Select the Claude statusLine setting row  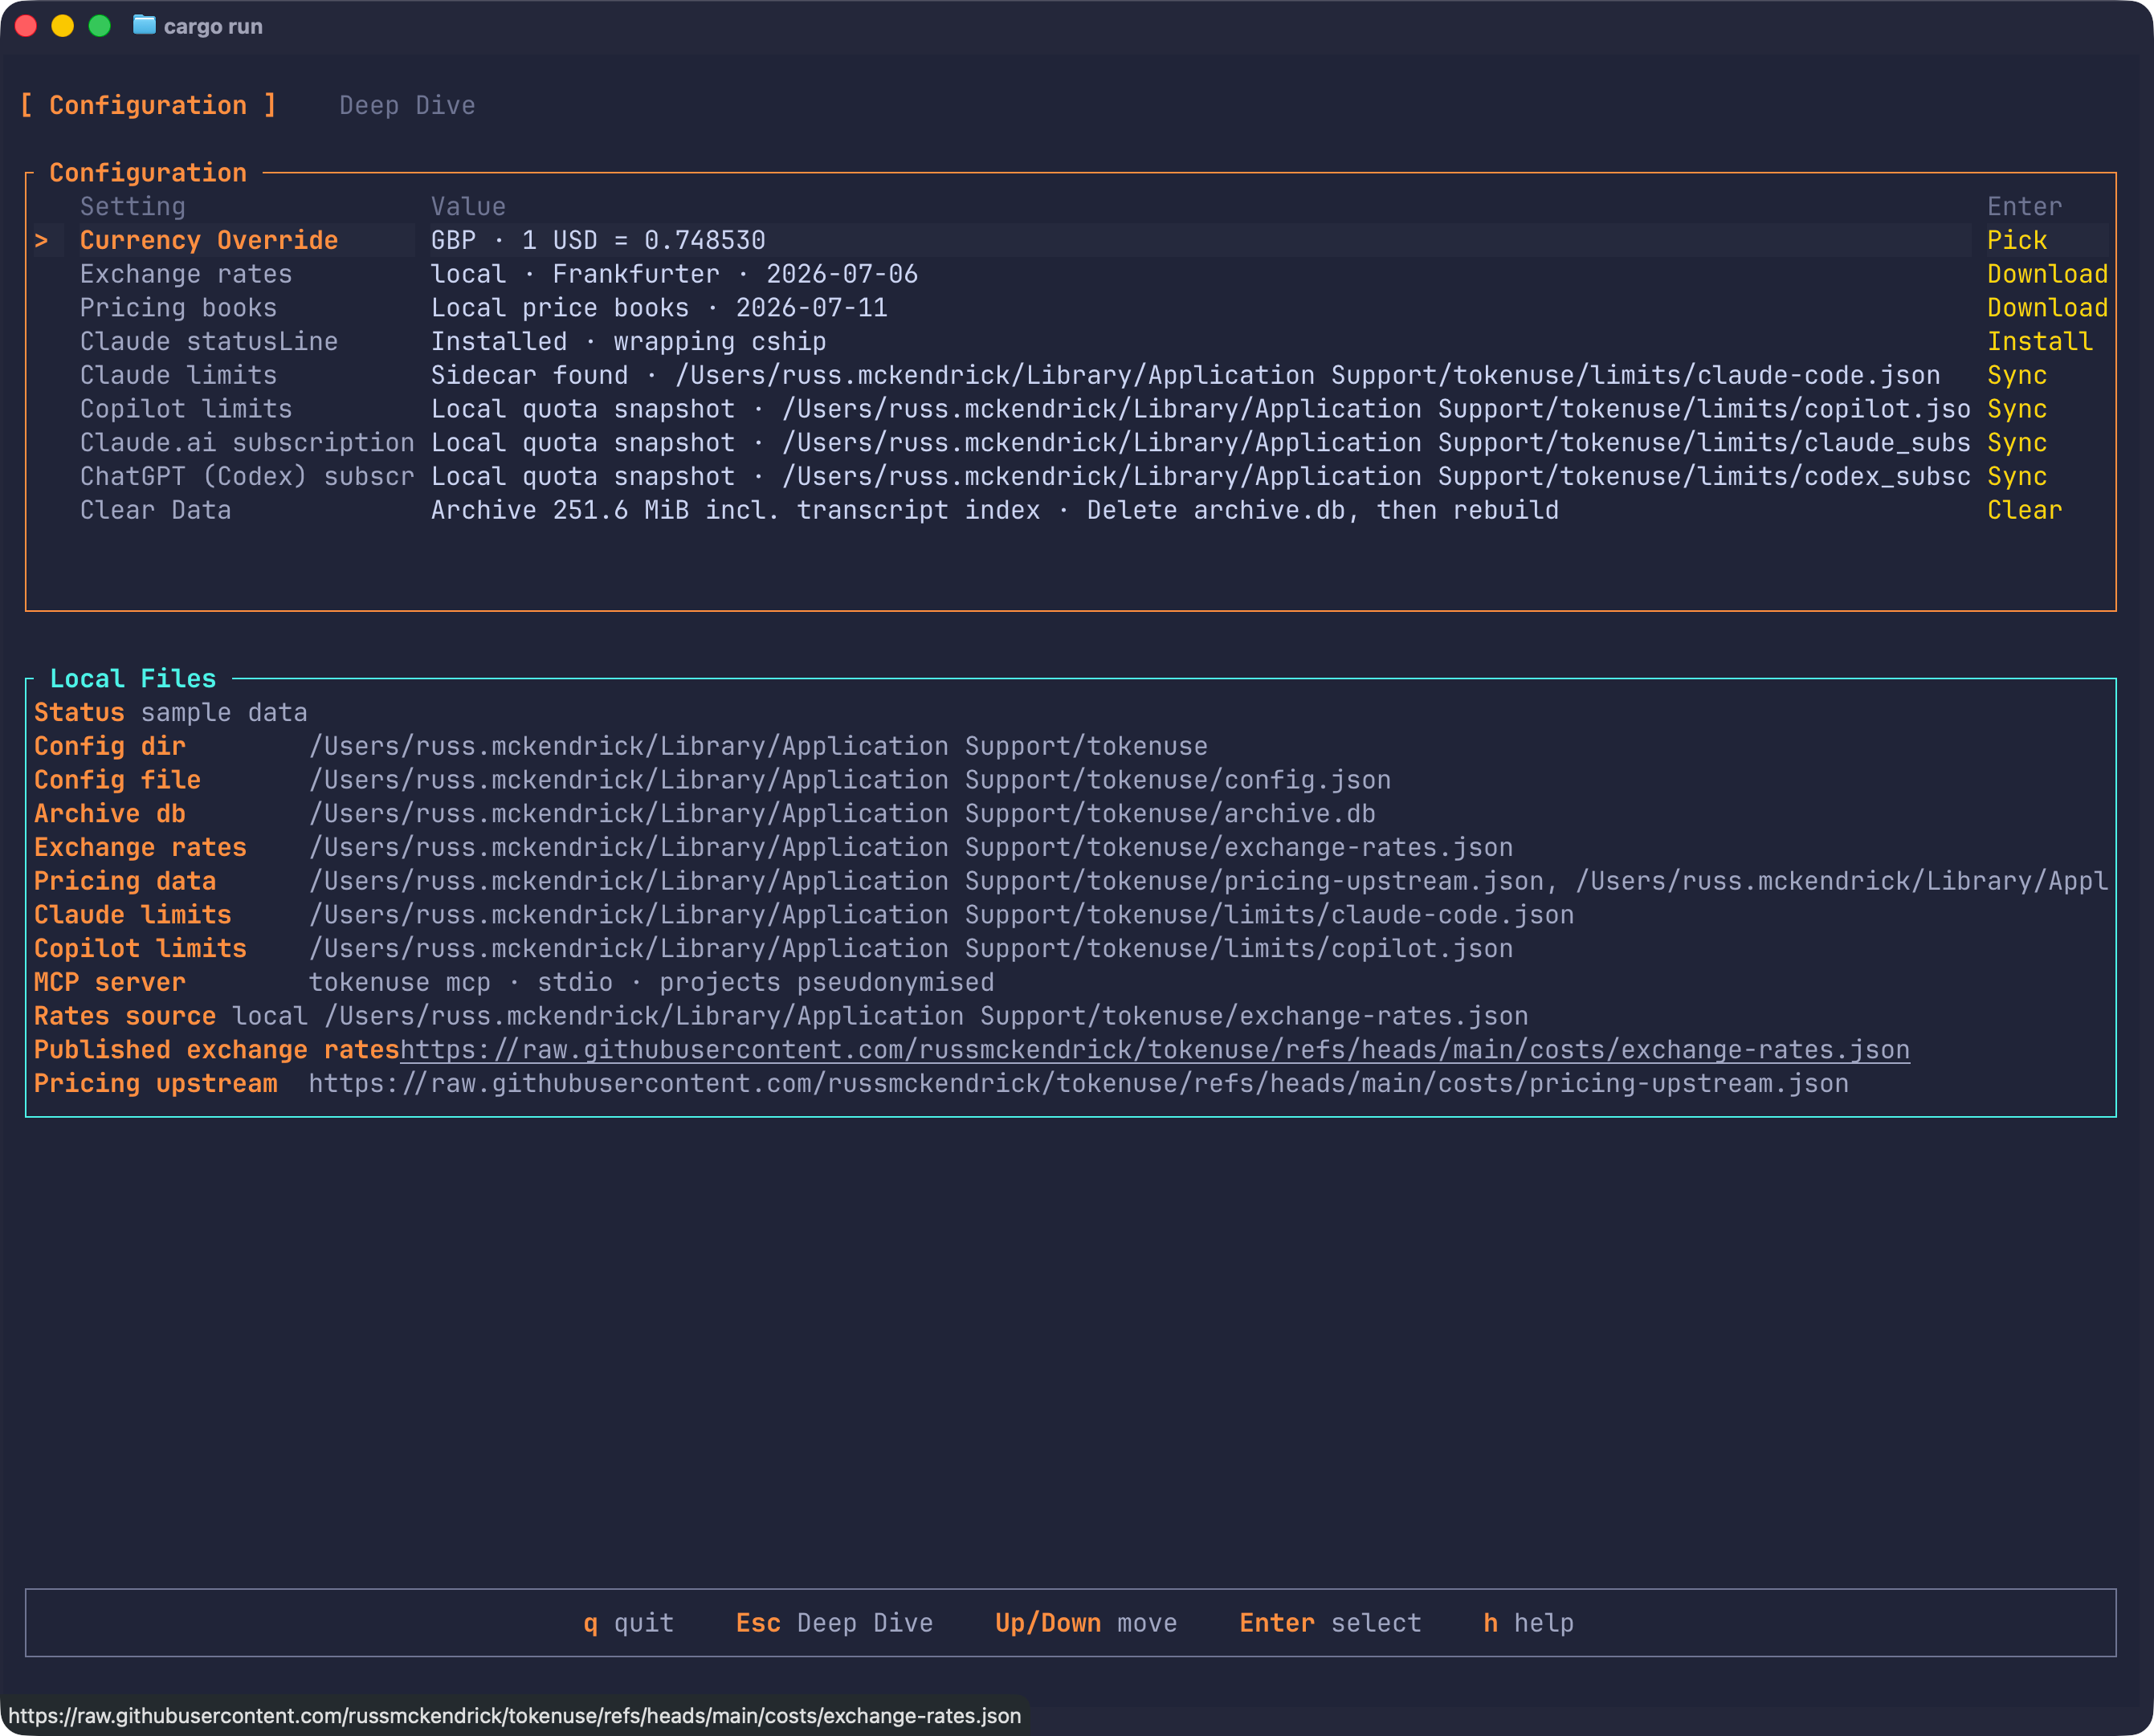pos(1071,341)
